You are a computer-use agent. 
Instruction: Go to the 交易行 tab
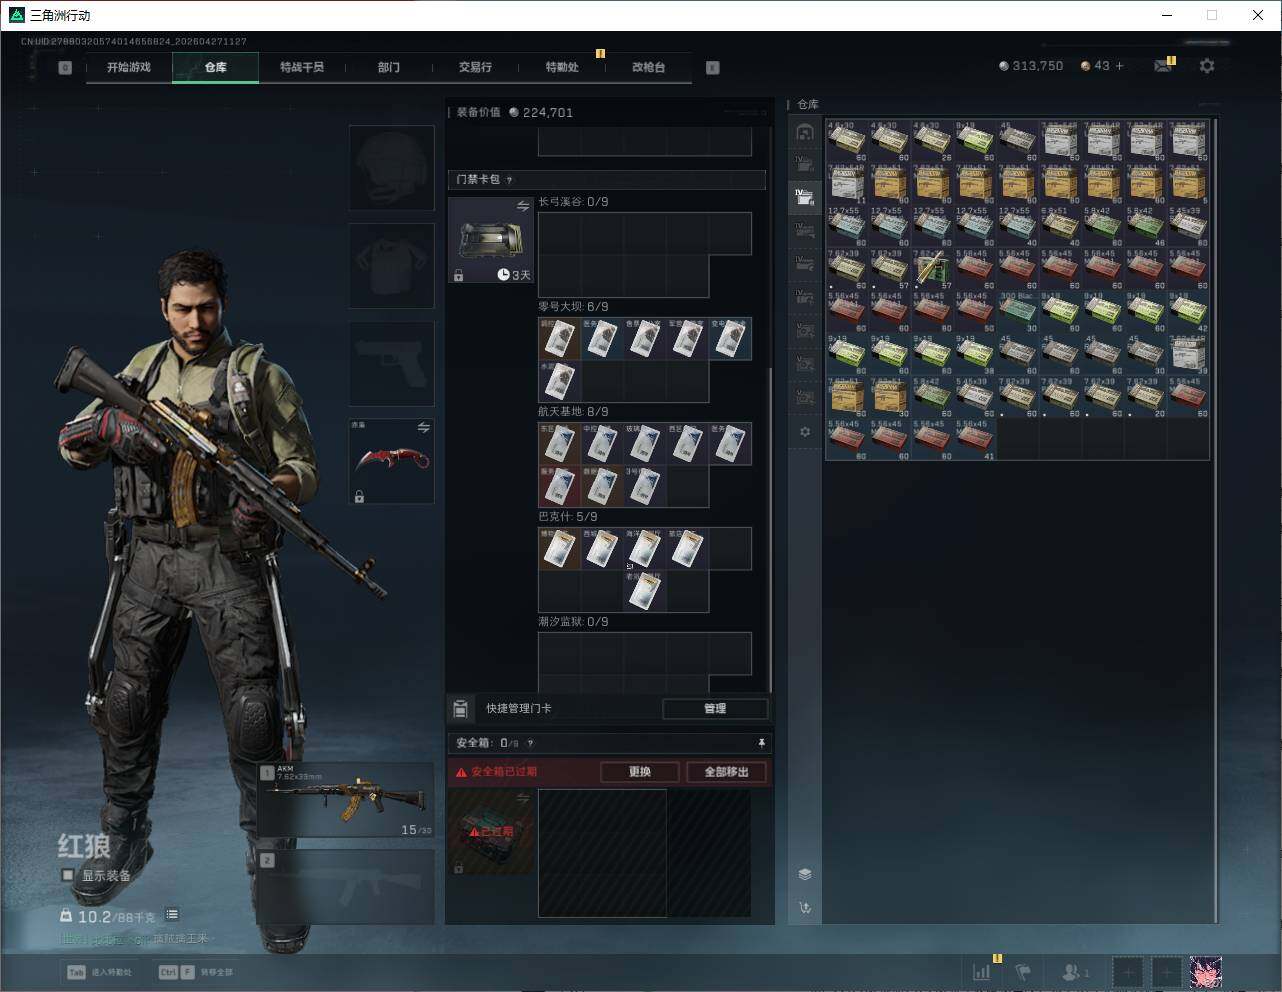coord(475,67)
